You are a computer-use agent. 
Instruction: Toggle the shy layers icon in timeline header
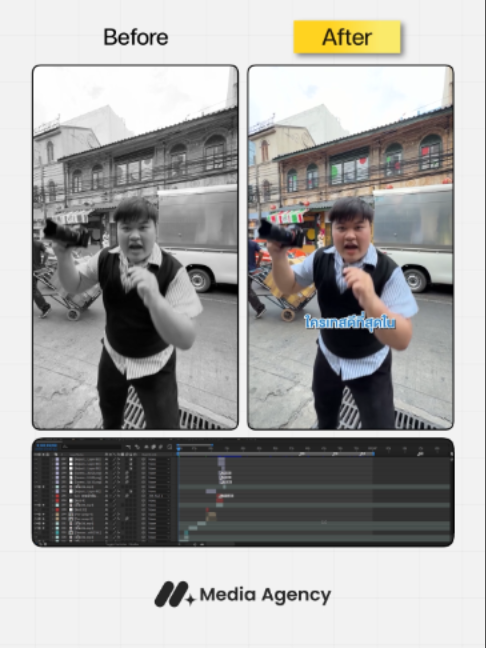146,447
